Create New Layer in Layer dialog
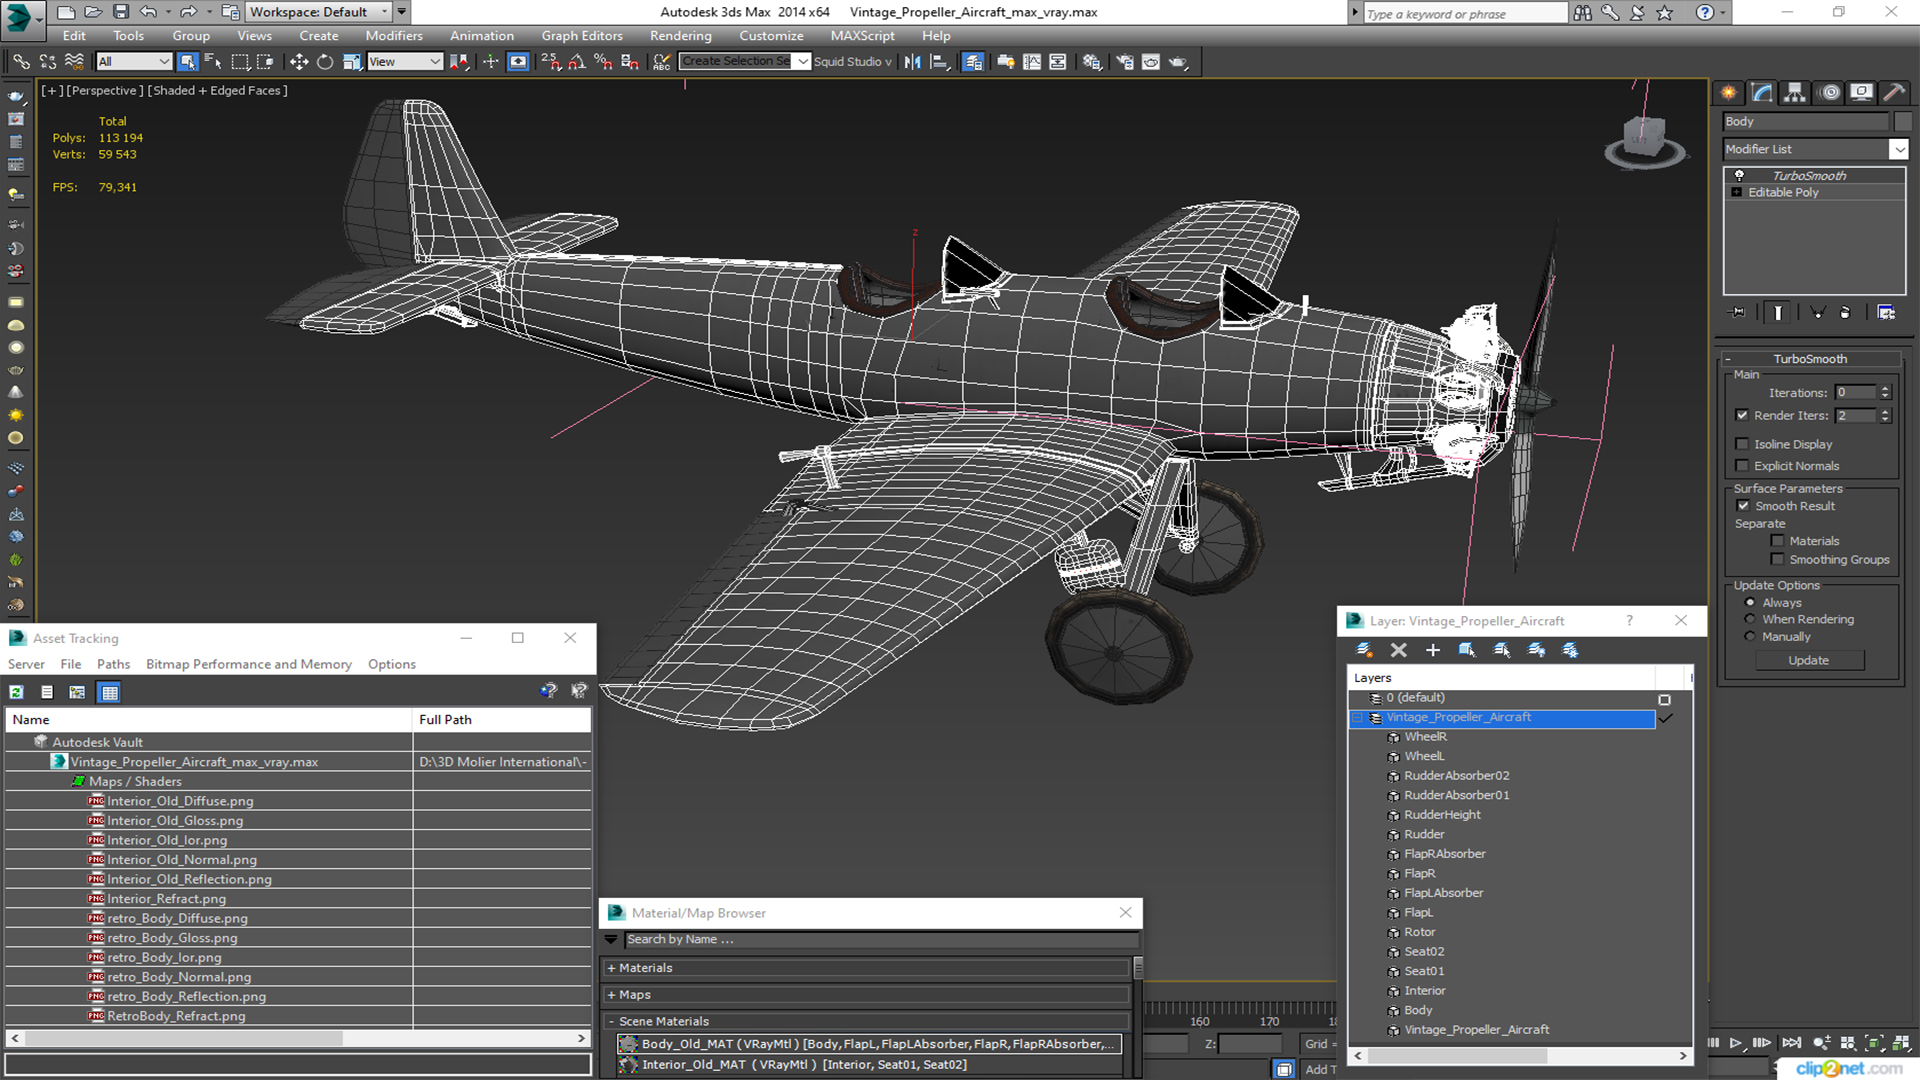Viewport: 1920px width, 1080px height. coord(1364,650)
